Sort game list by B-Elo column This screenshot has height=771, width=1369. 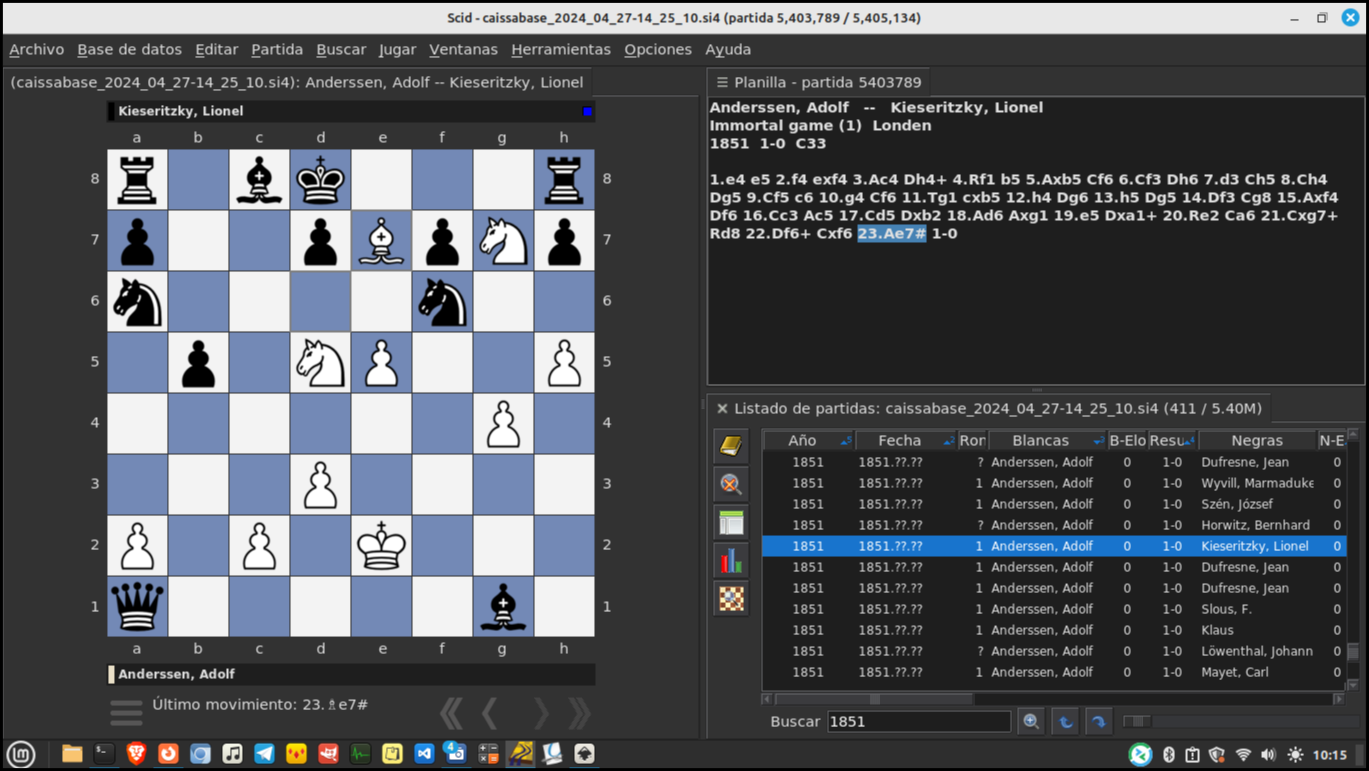pyautogui.click(x=1127, y=440)
